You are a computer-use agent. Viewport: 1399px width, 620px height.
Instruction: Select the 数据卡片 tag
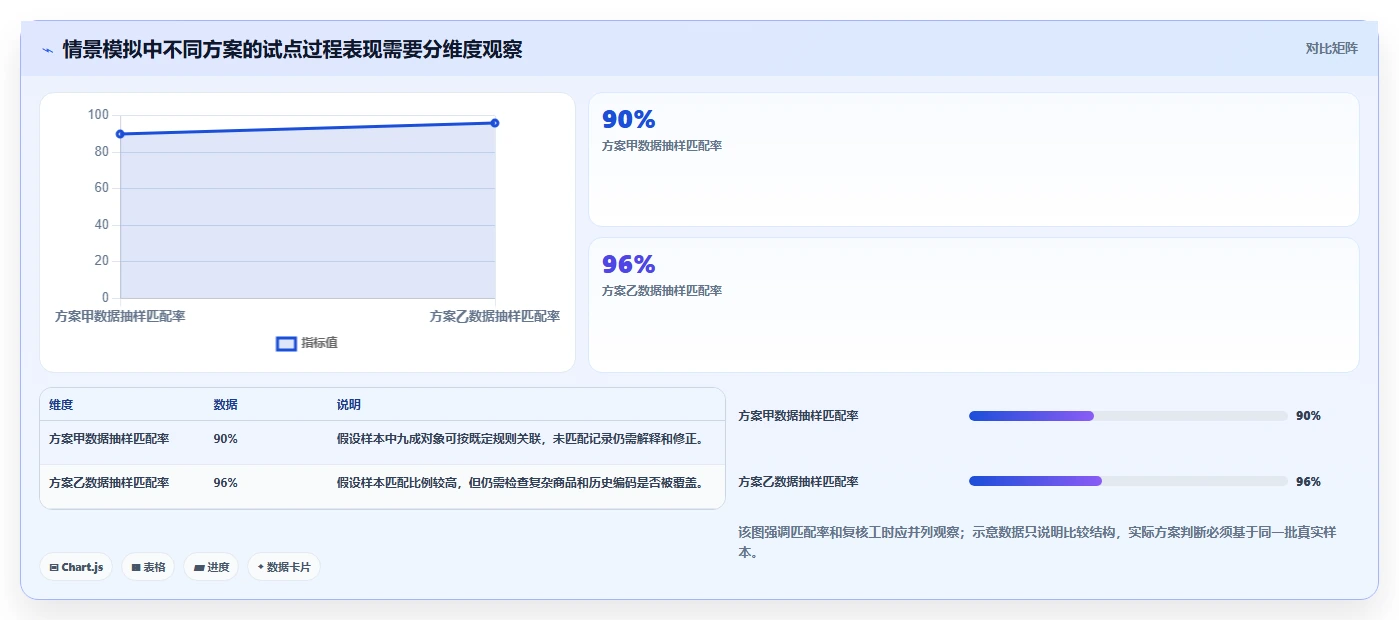[x=284, y=567]
